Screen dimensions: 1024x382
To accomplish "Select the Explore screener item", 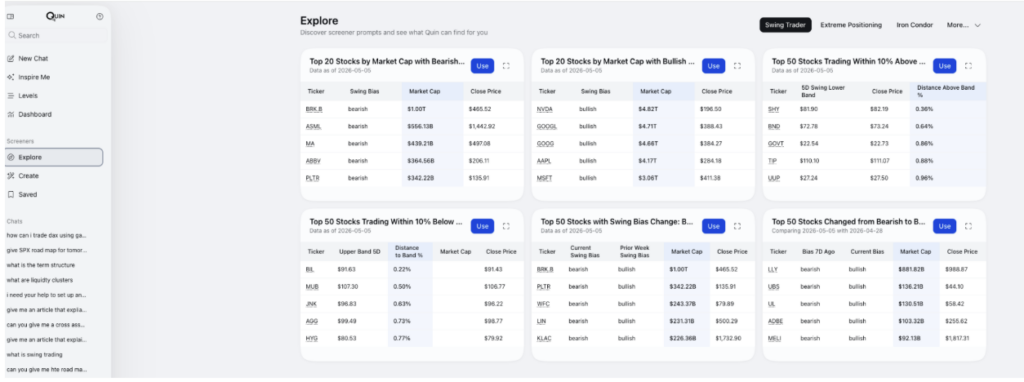I will 54,157.
